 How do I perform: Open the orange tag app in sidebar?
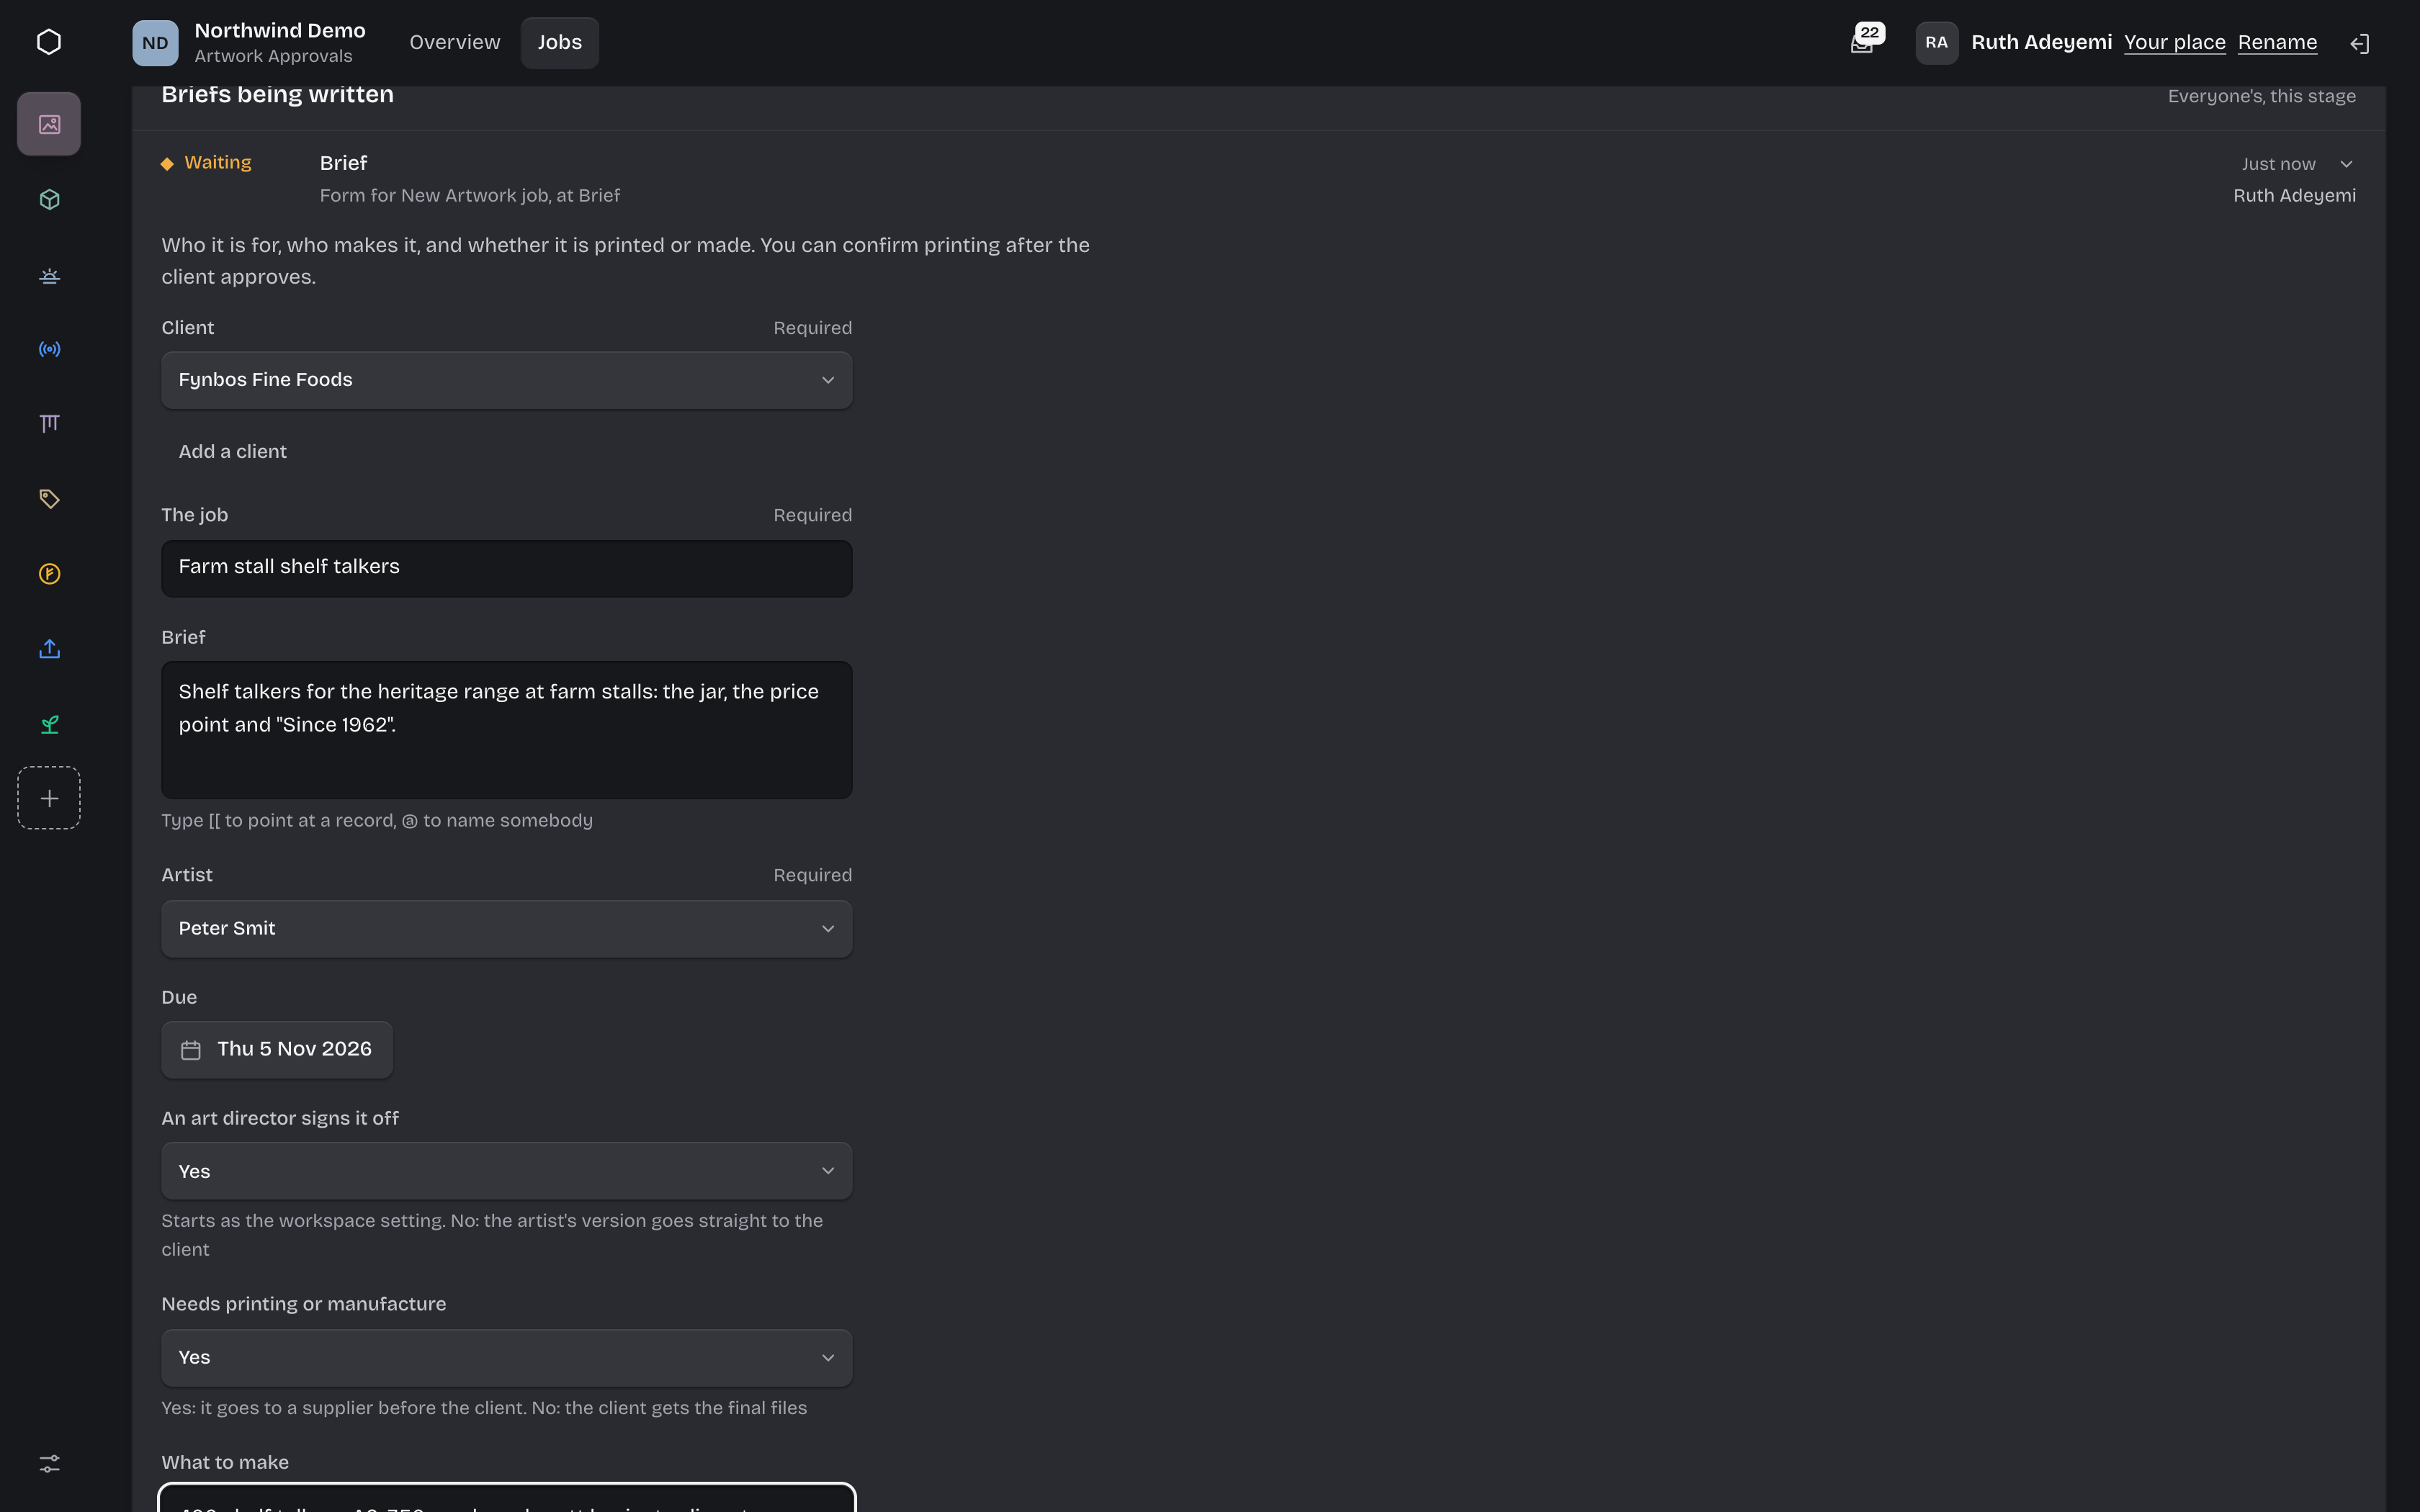(49, 499)
